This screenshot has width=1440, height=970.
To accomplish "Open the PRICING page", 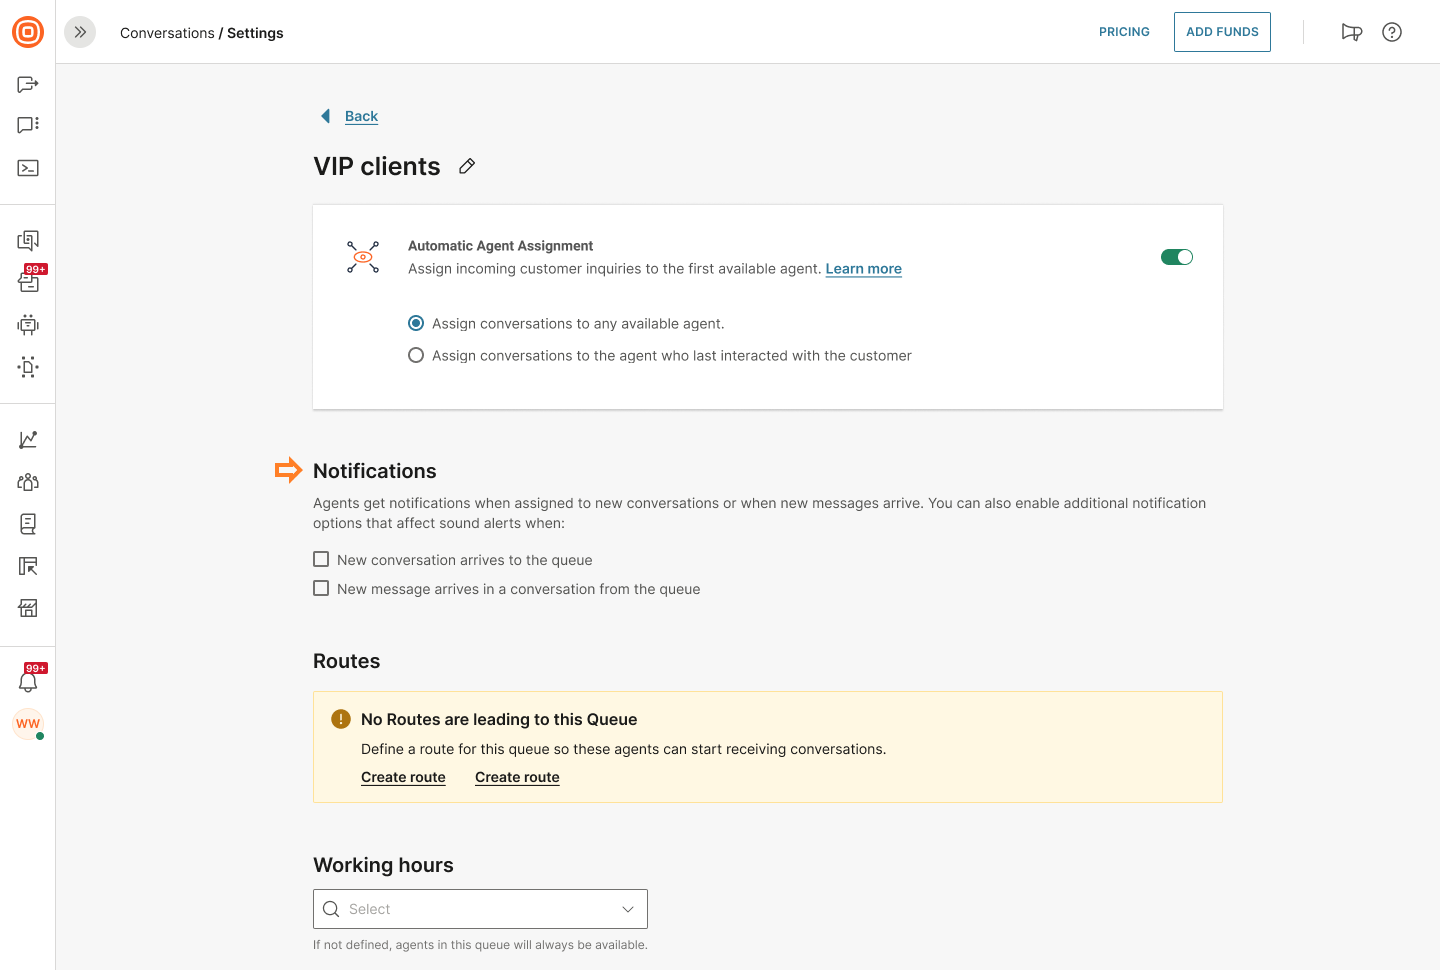I will [1124, 32].
